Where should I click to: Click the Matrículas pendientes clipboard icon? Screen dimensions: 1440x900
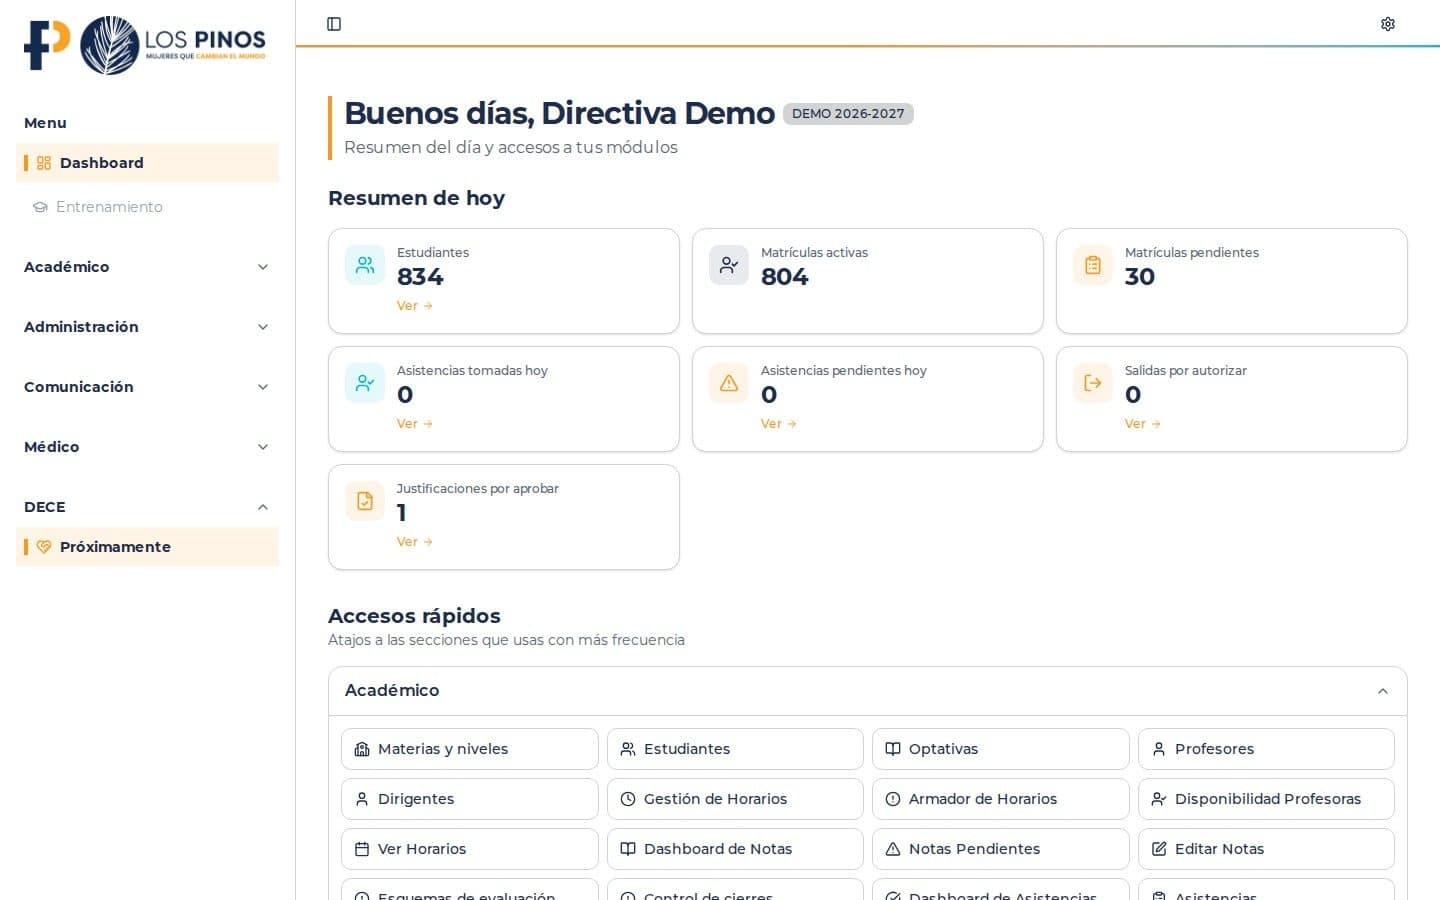[1093, 265]
